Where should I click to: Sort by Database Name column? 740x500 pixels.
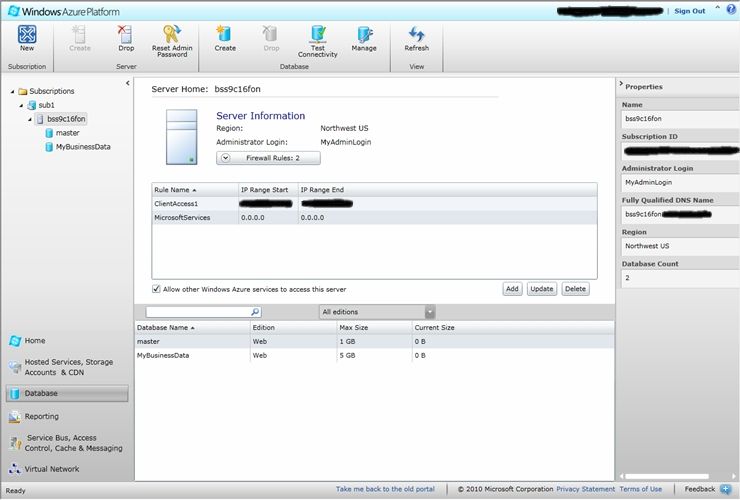(192, 327)
